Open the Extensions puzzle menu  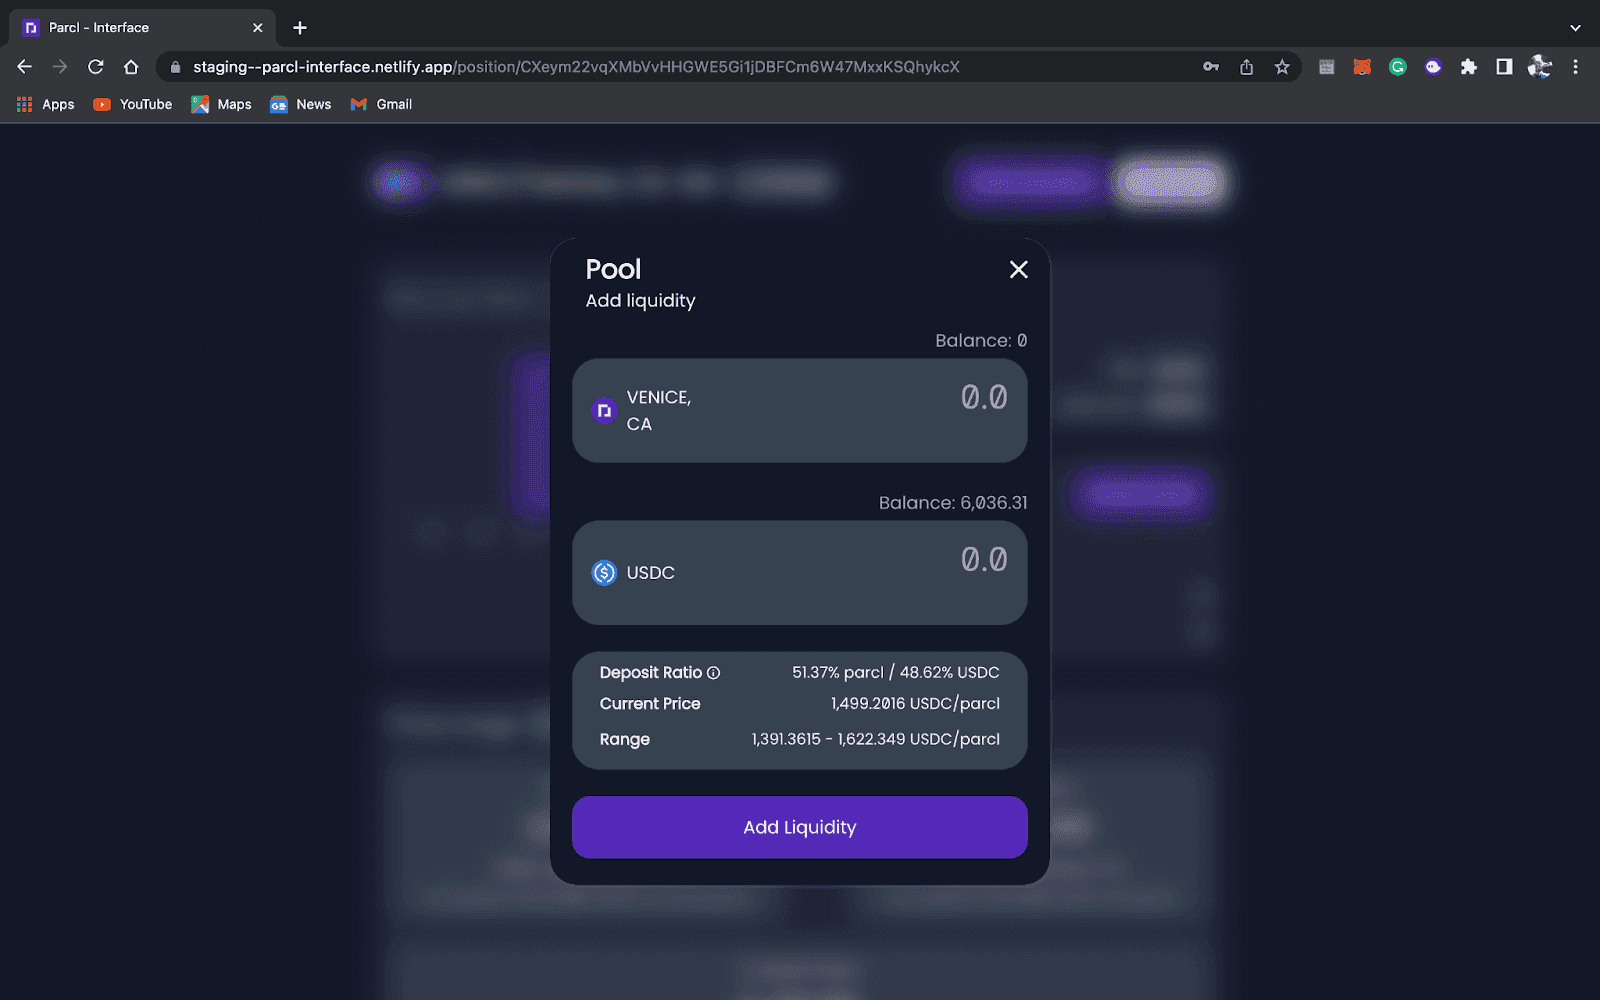[1469, 67]
